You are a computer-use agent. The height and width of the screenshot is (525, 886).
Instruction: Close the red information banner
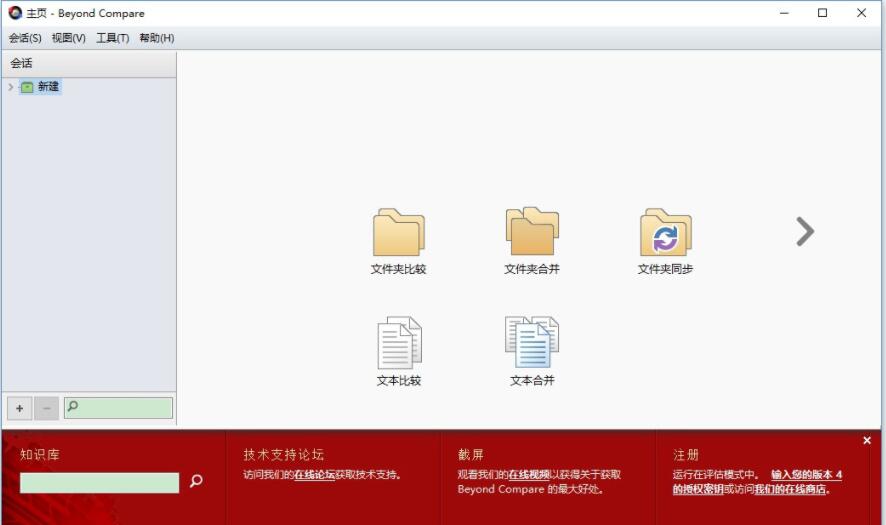click(867, 440)
